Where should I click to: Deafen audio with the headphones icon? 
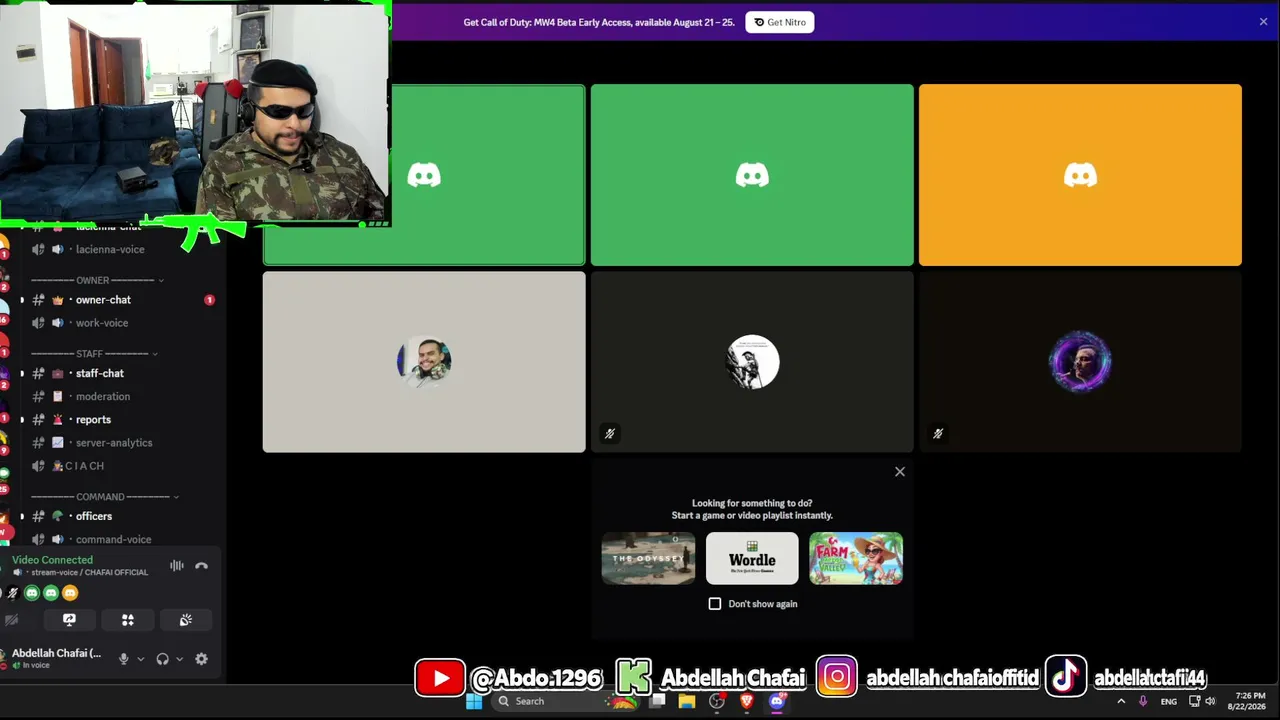[162, 659]
